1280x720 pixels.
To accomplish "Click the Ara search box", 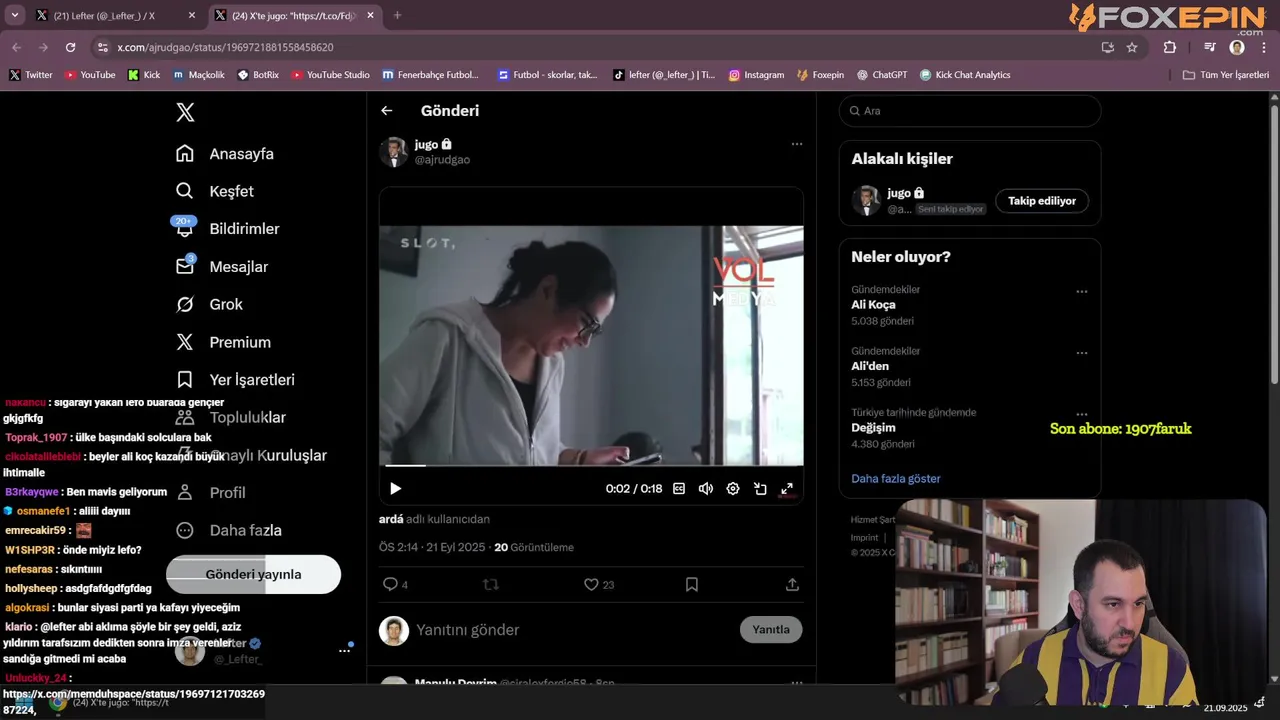I will [969, 111].
